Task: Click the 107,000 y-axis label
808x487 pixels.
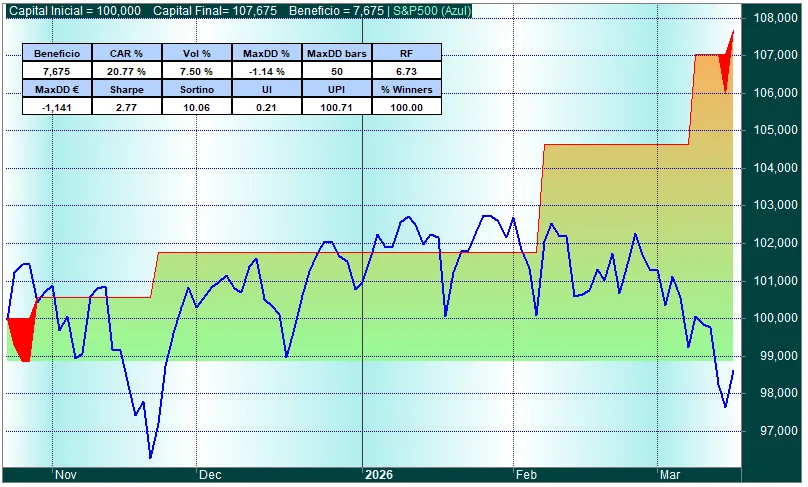Action: (x=776, y=55)
